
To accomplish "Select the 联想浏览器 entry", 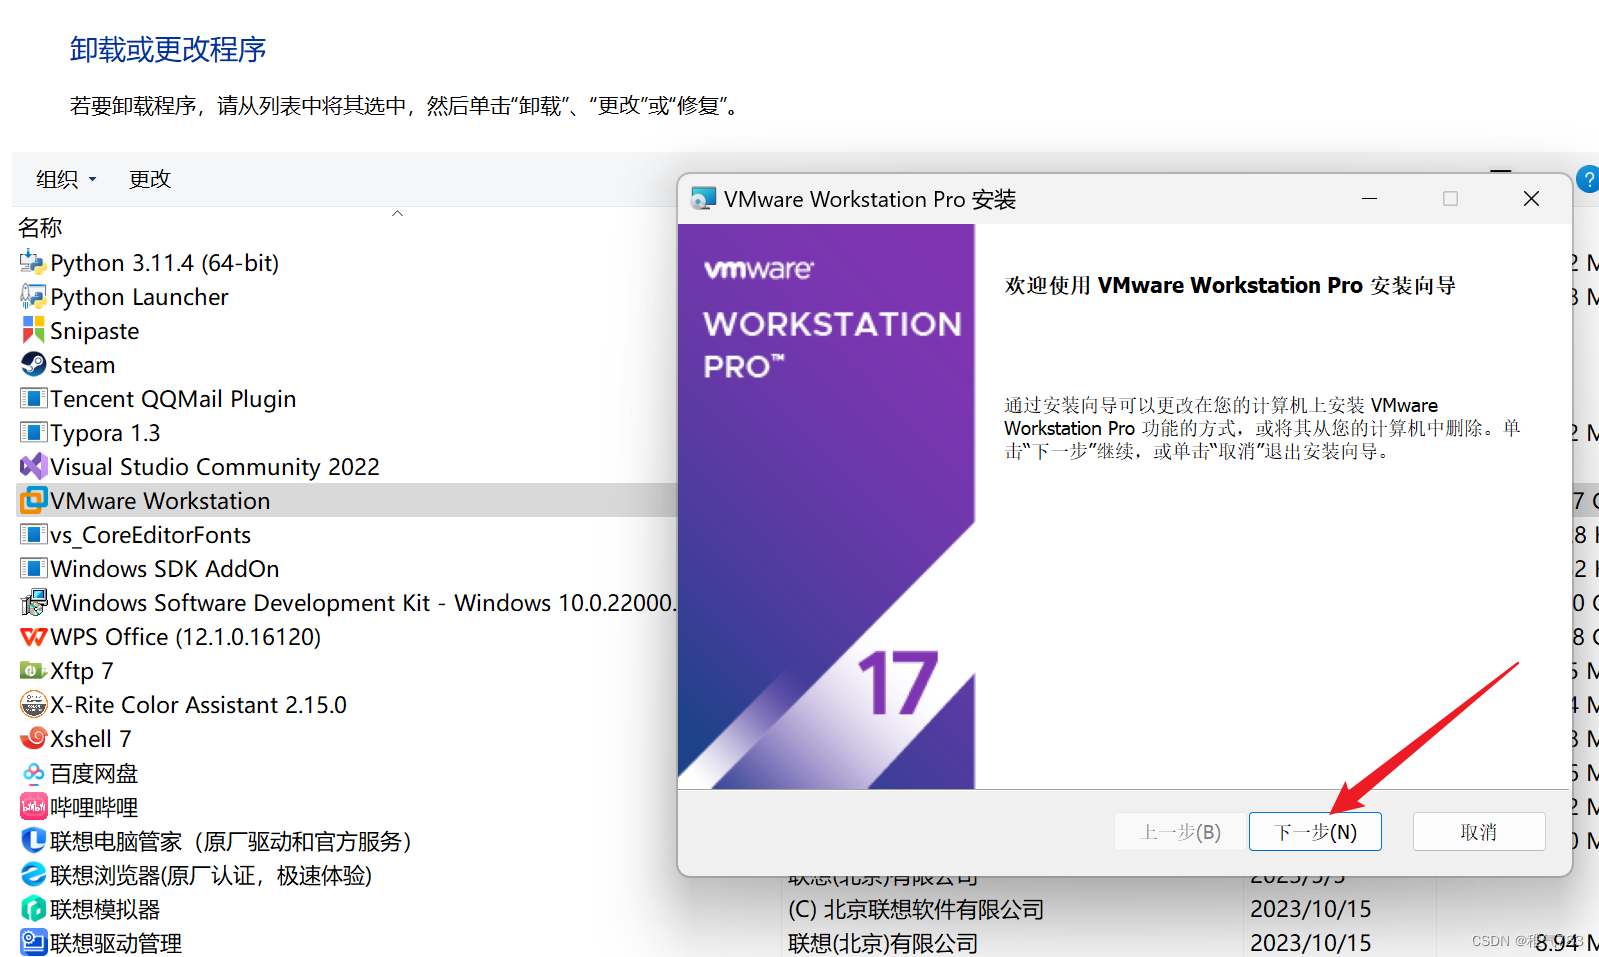I will point(211,875).
